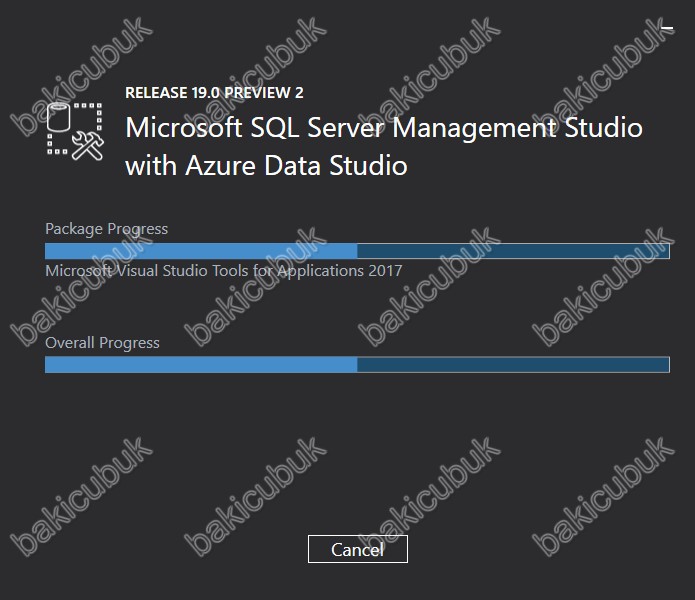Image resolution: width=695 pixels, height=600 pixels.
Task: Click the wrench and hammer tools symbol
Action: (x=88, y=145)
